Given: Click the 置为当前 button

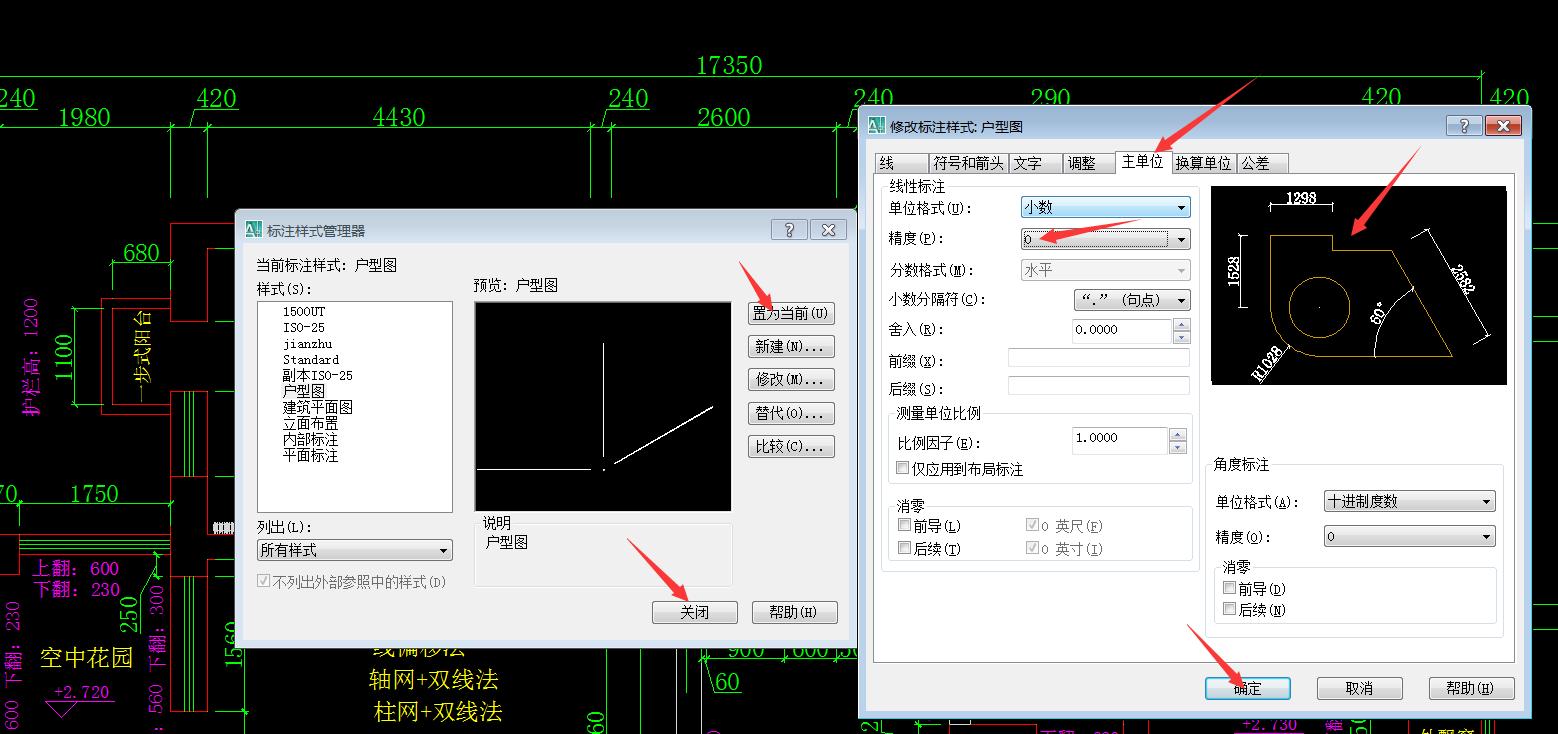Looking at the screenshot, I should [791, 313].
